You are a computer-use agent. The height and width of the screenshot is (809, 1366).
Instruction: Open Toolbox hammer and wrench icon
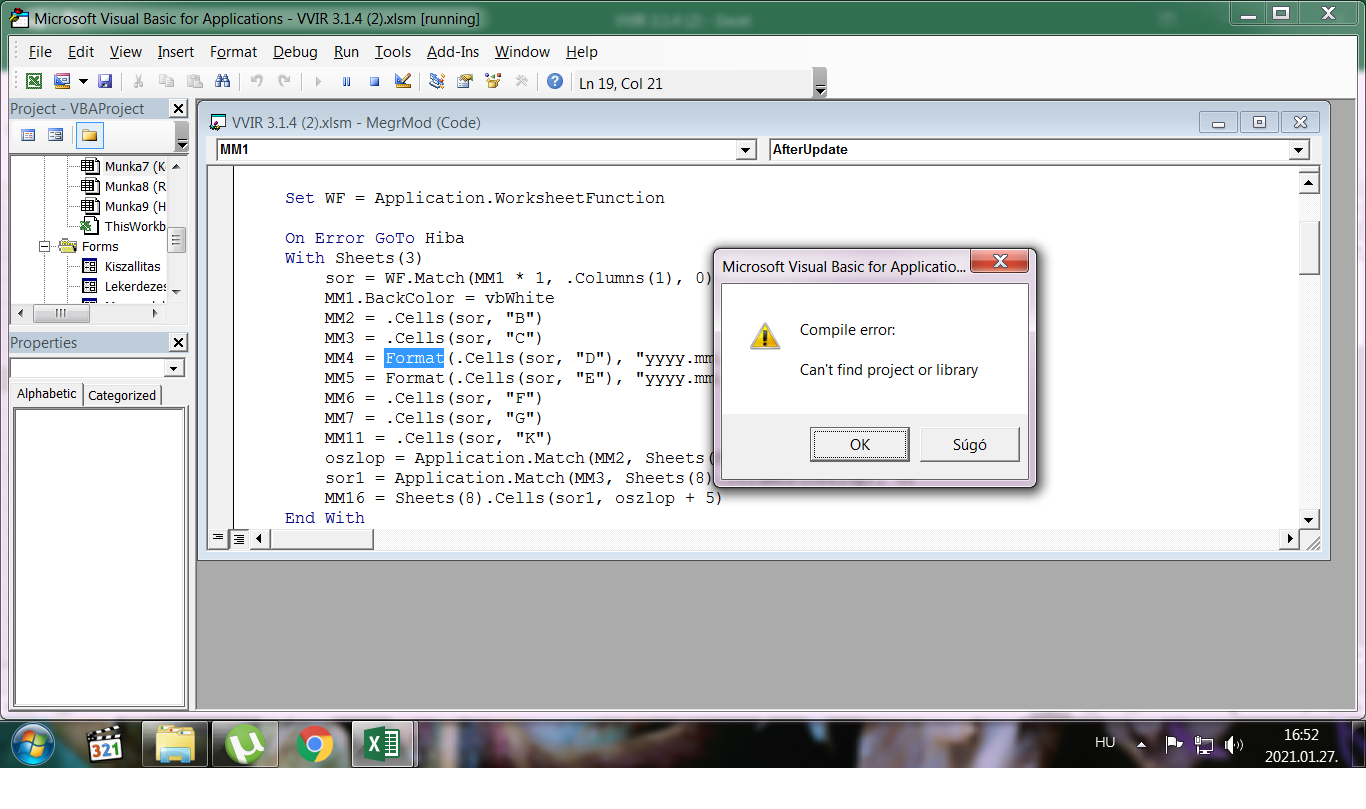(521, 82)
